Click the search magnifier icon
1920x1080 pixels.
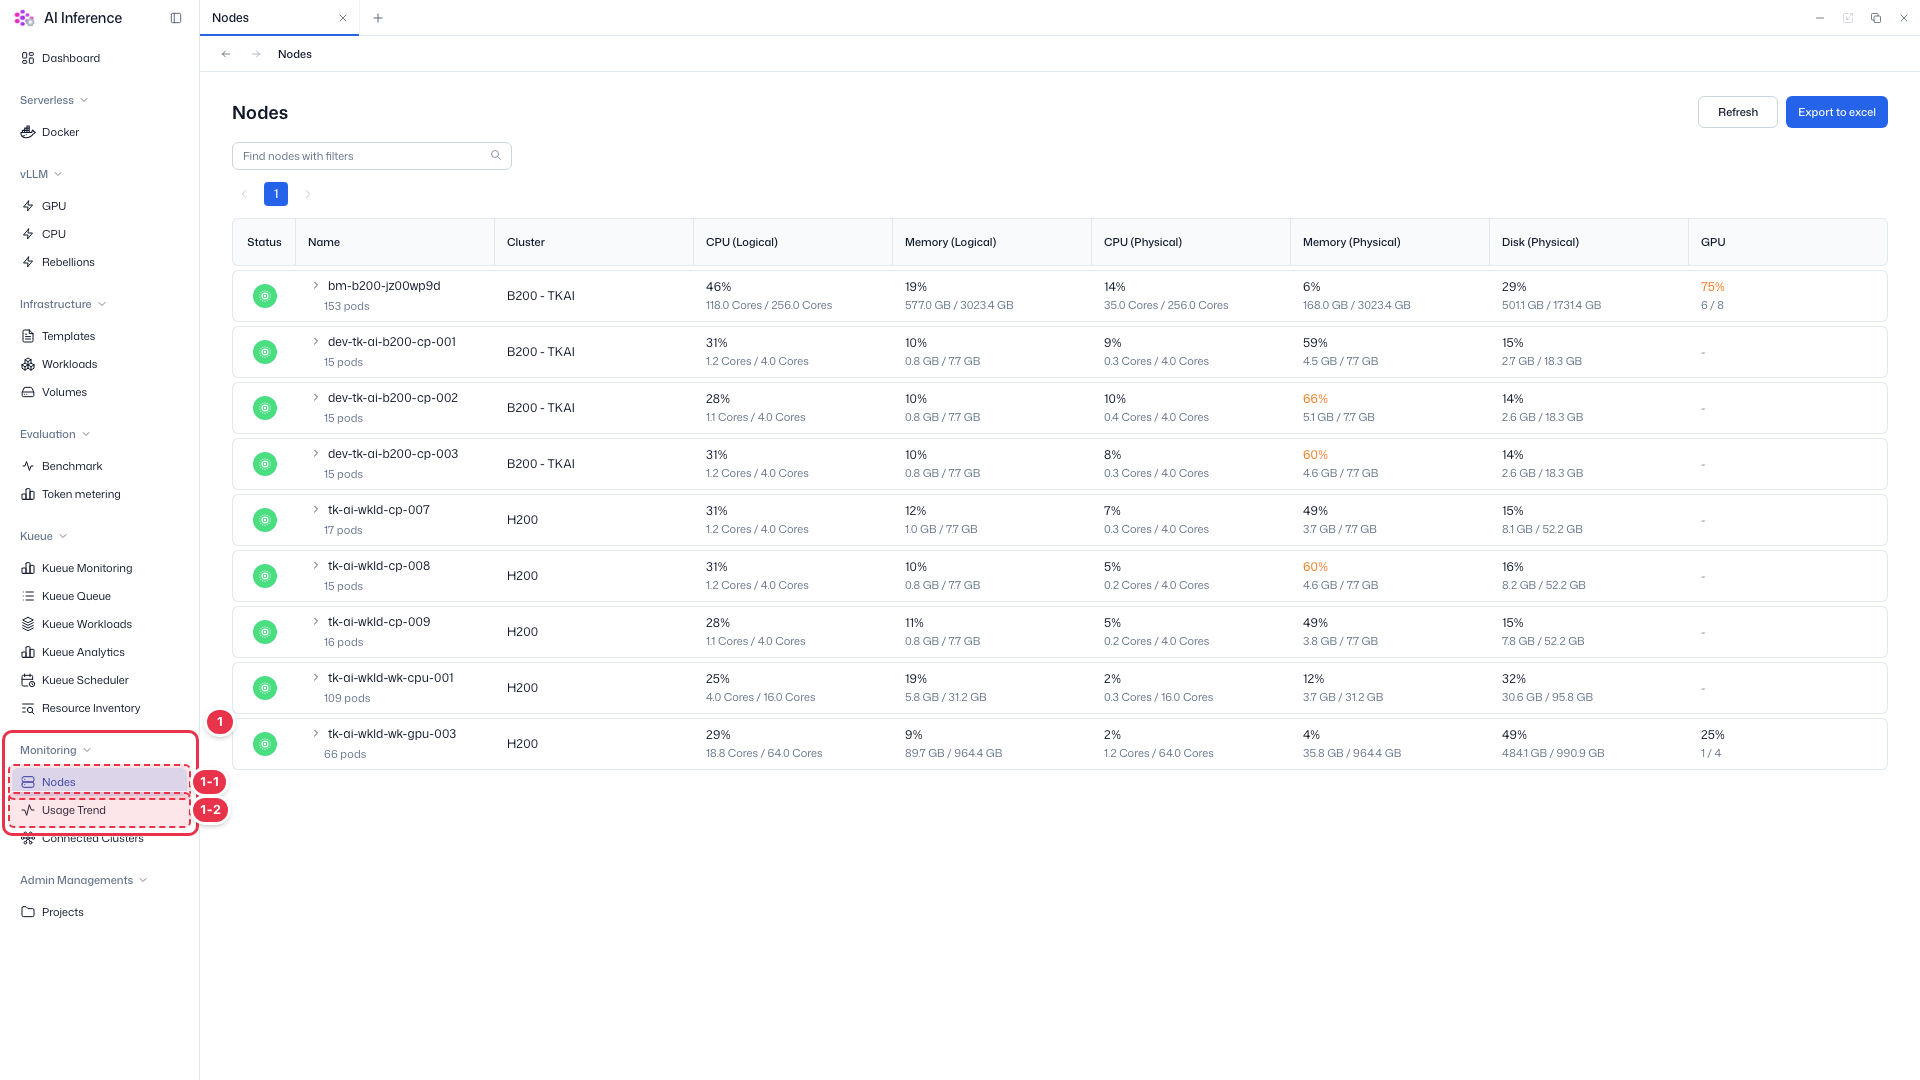(496, 155)
